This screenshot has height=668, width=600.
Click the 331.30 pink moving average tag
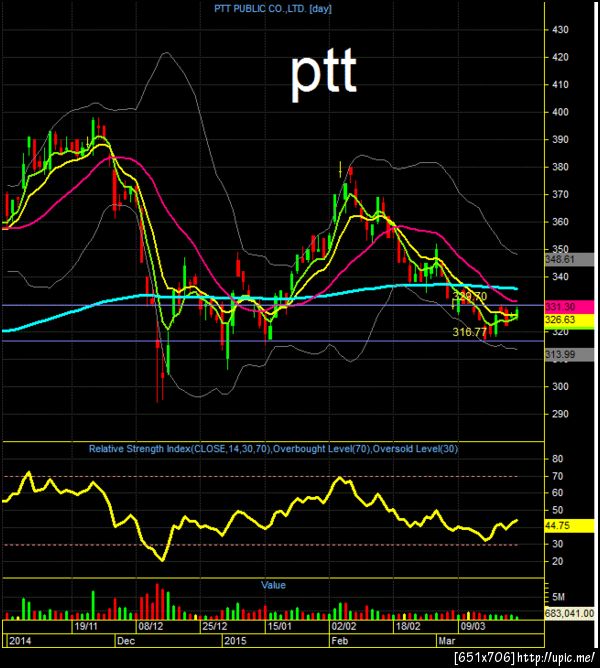(569, 307)
